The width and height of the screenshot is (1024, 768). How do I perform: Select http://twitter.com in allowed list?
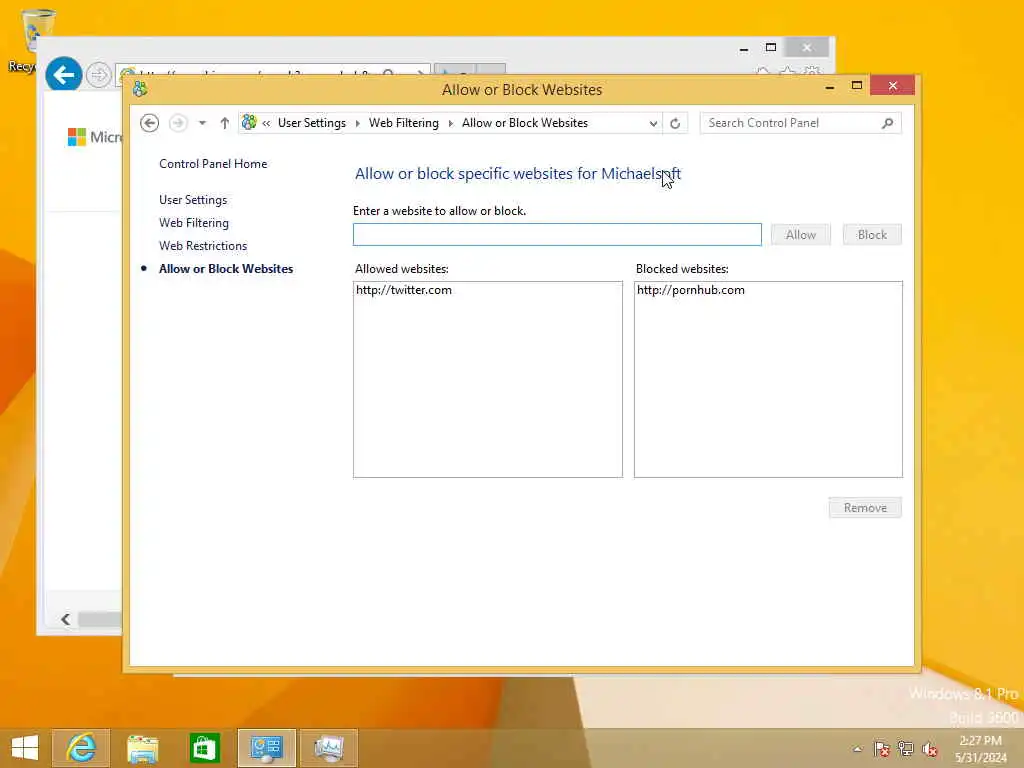click(404, 290)
